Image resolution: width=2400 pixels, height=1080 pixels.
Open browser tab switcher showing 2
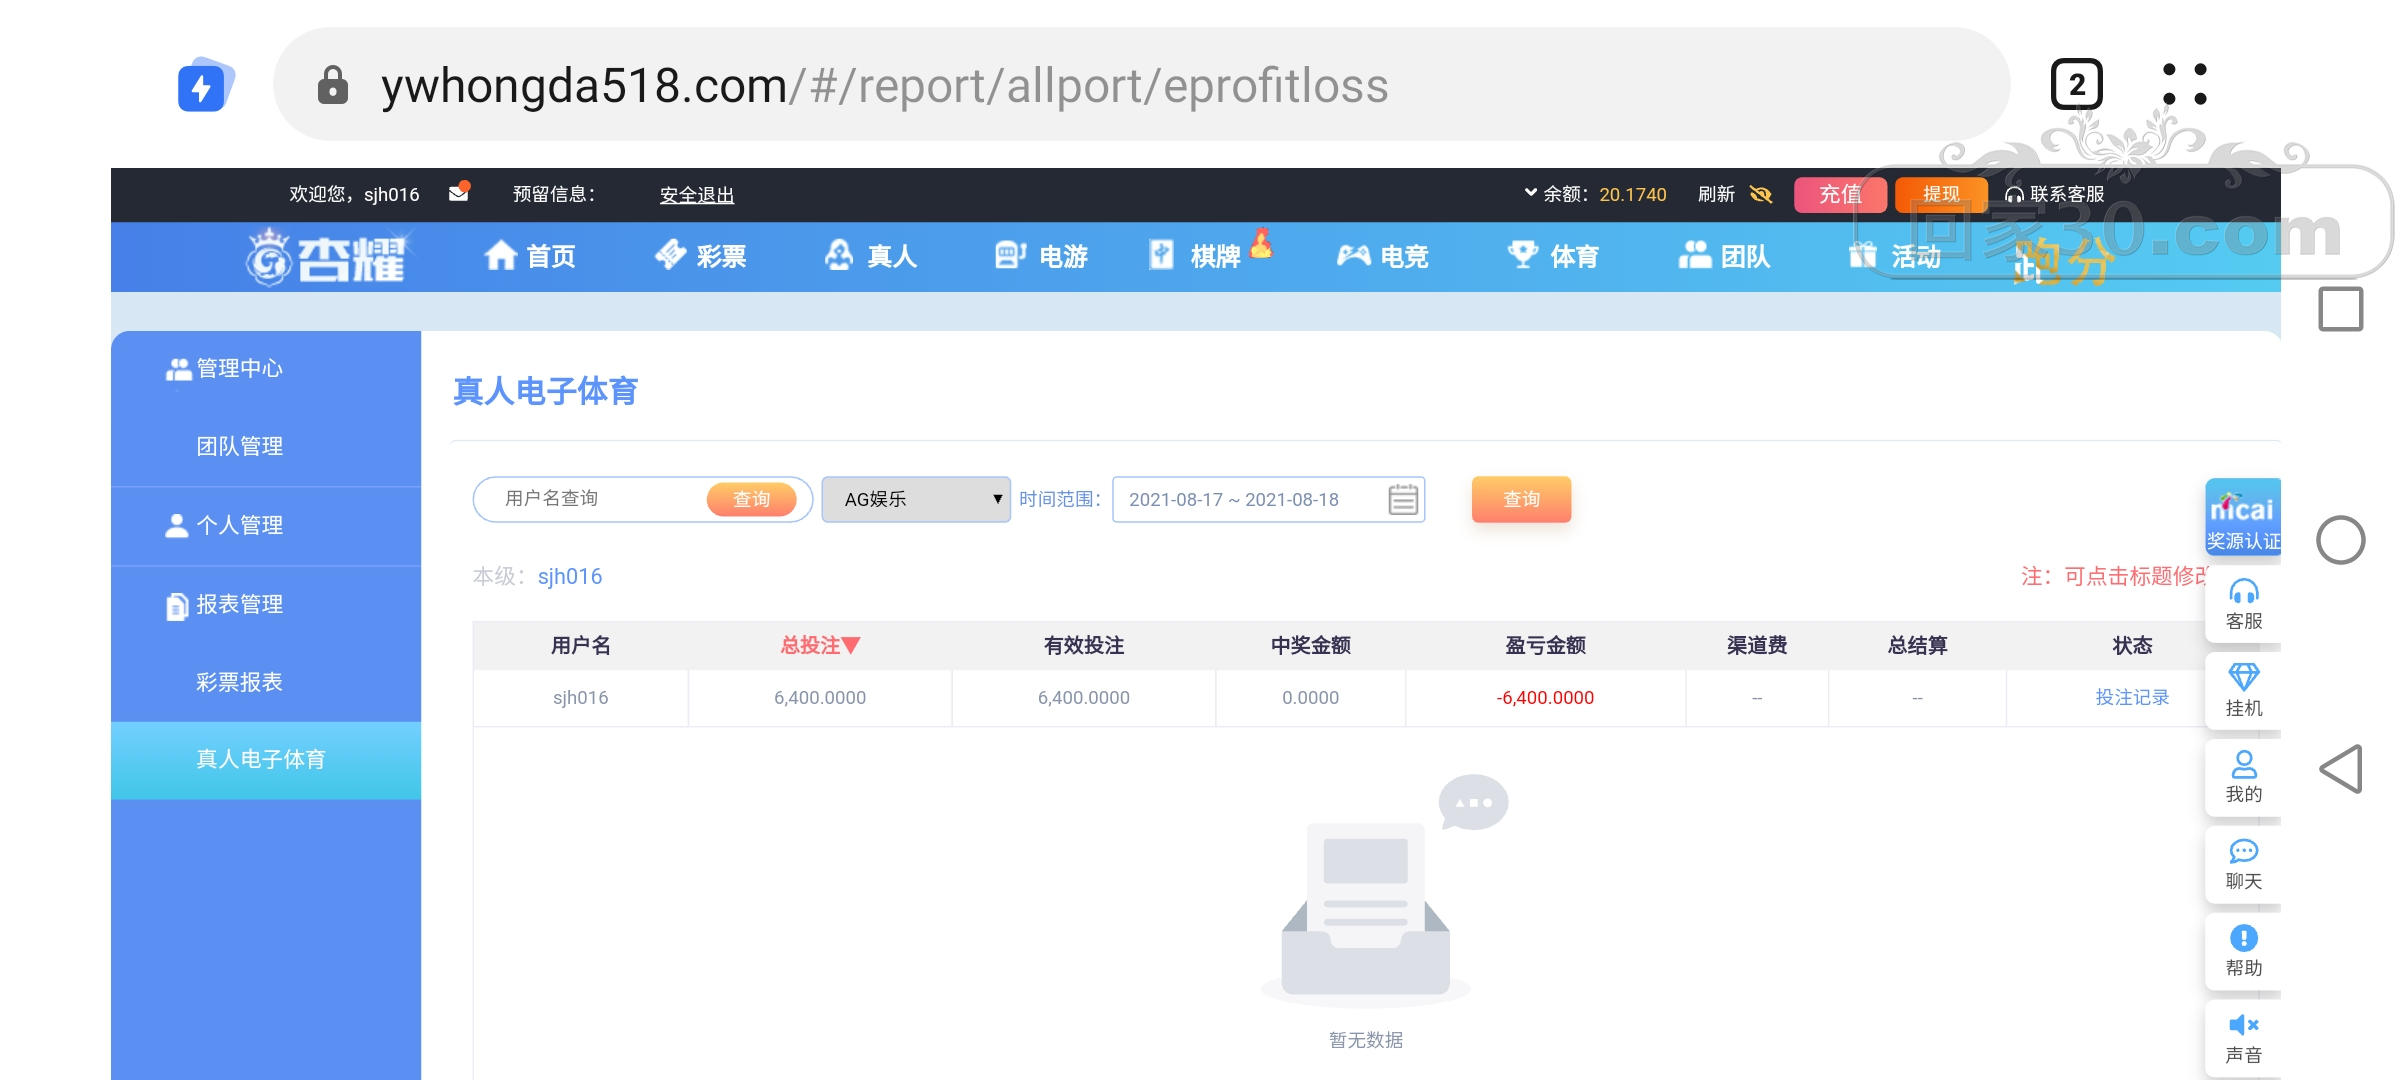[2076, 85]
